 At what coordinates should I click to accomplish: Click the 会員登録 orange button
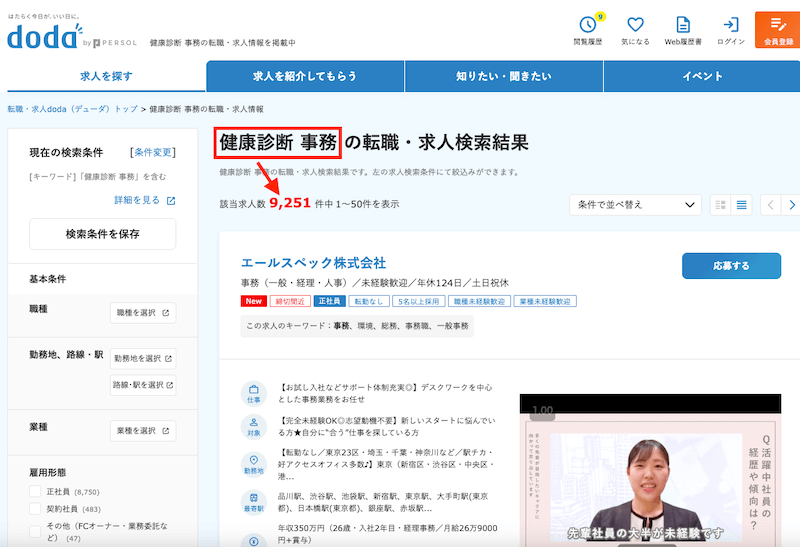tap(778, 30)
